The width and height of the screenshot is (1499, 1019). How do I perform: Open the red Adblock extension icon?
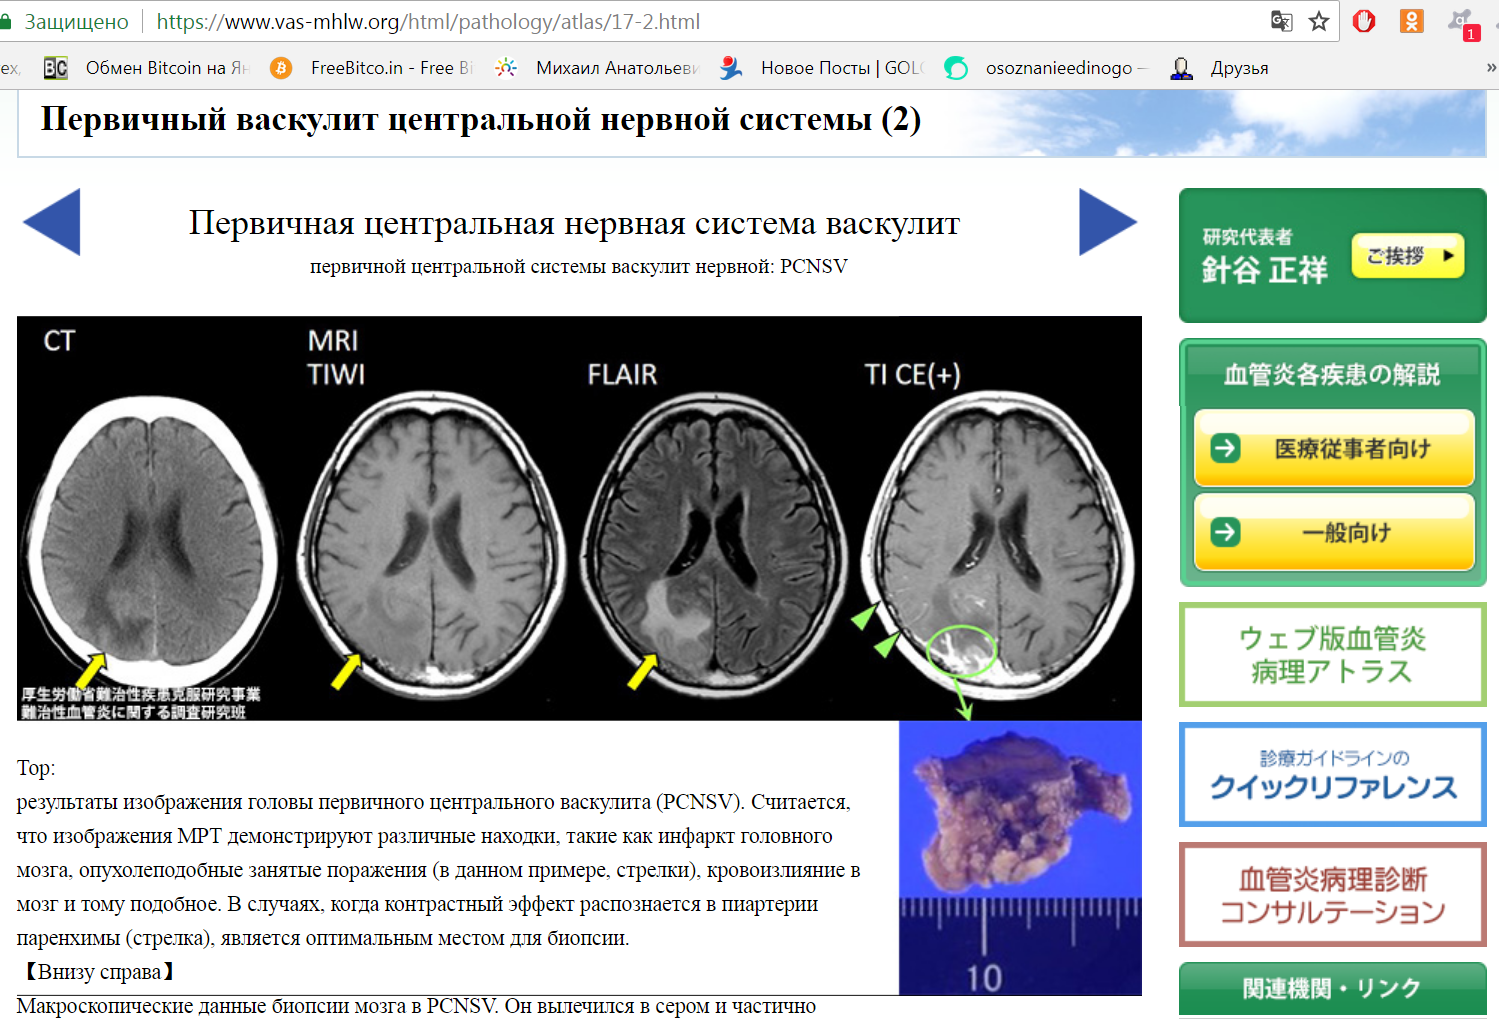pos(1364,21)
